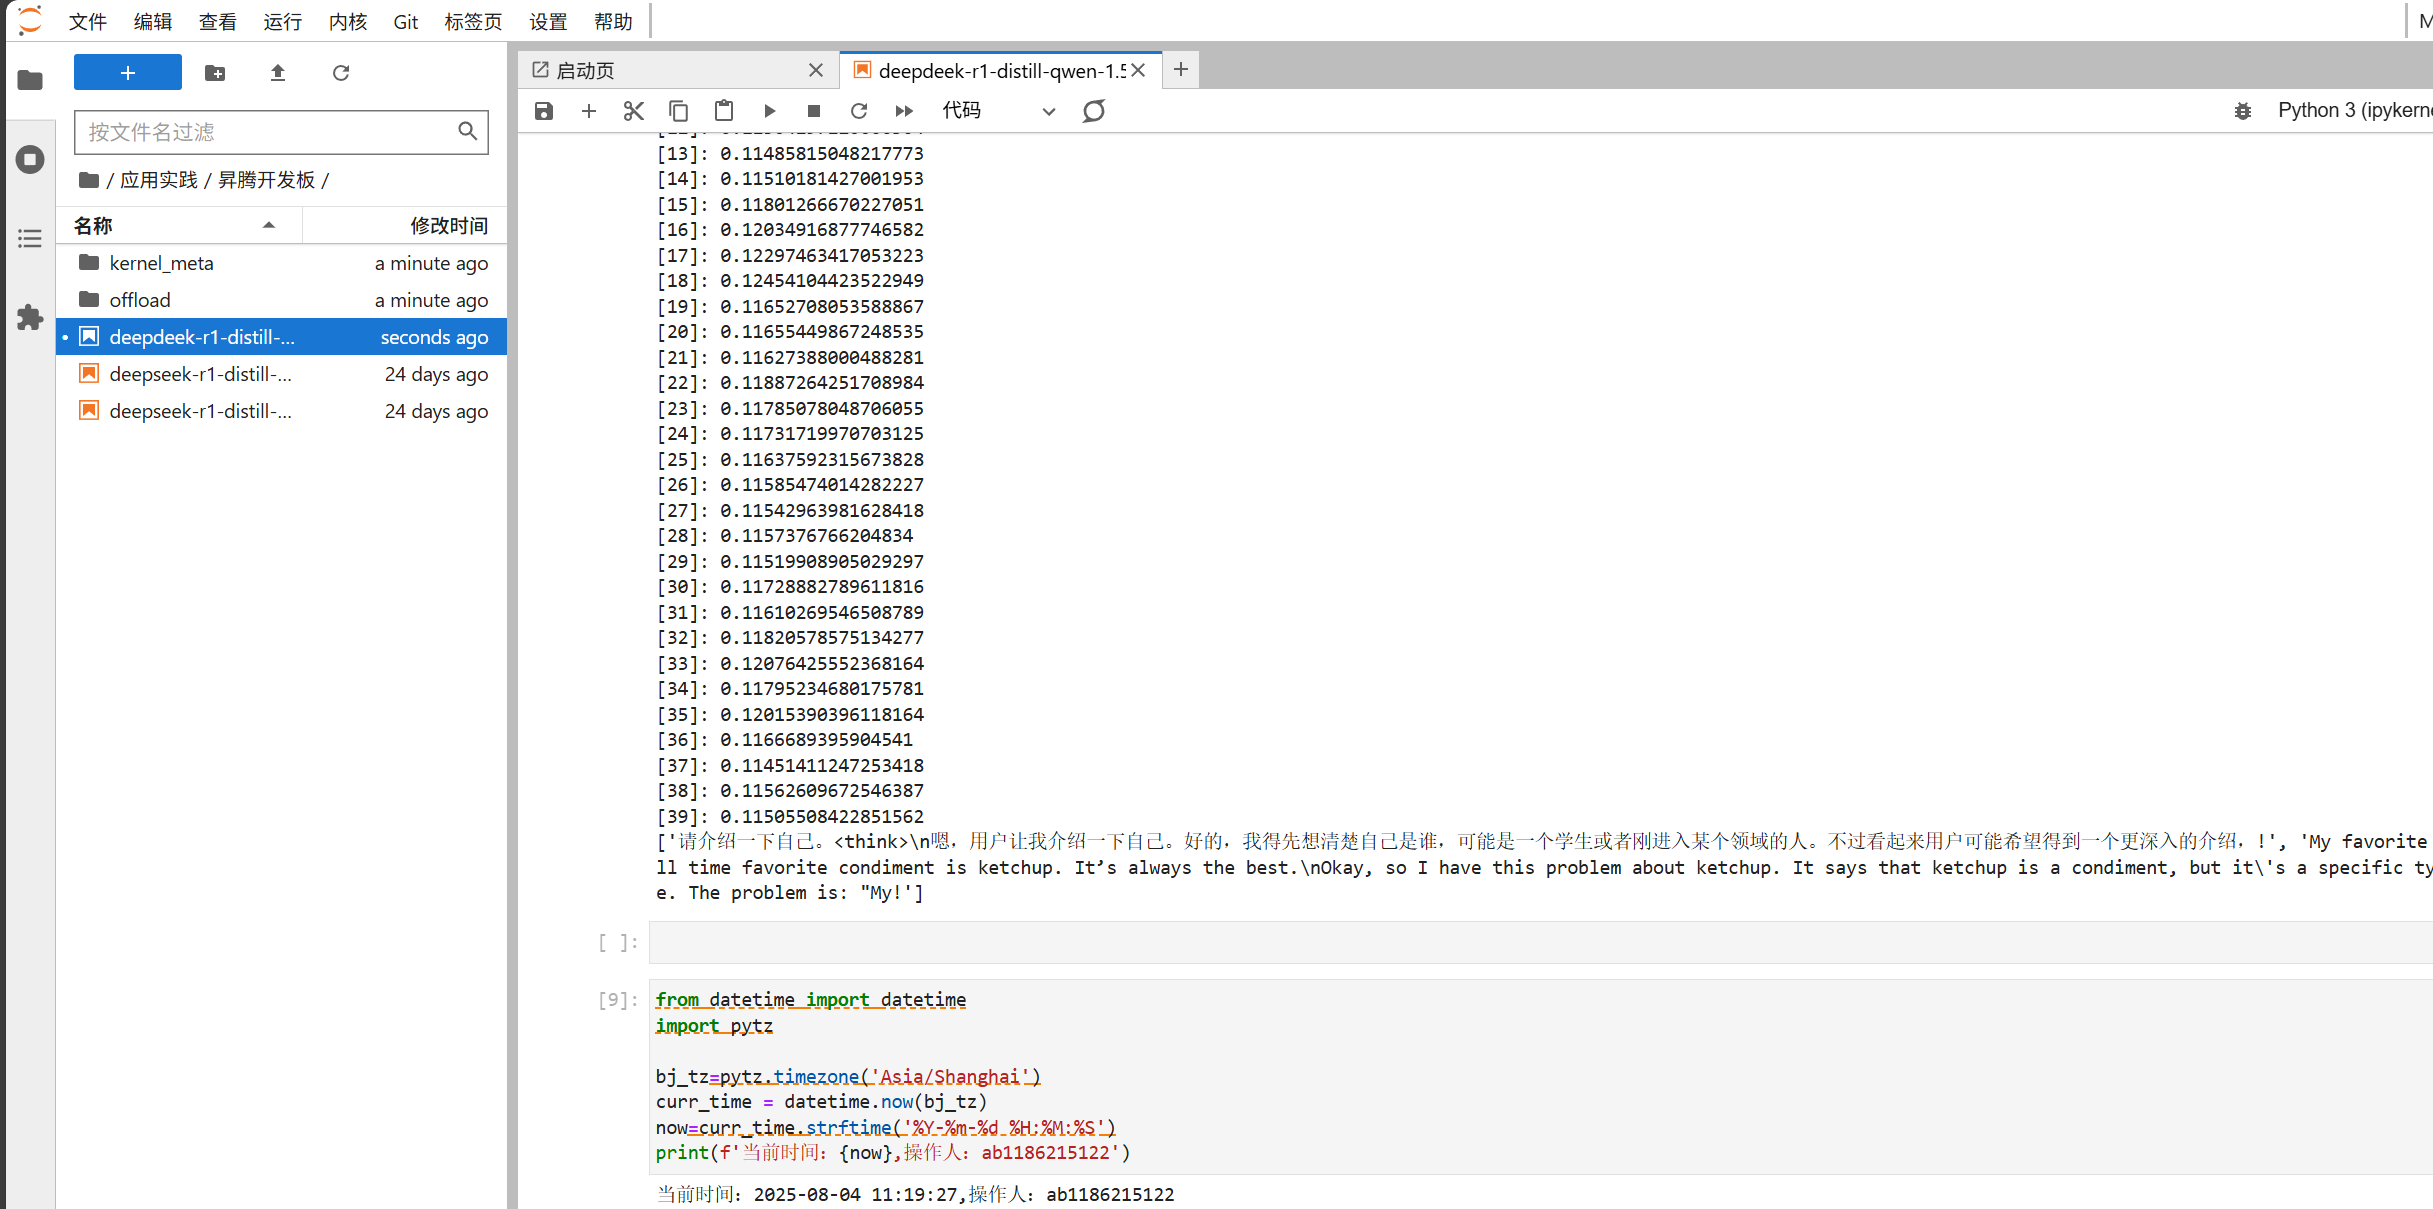
Task: Open the running kernels sidebar panel
Action: pyautogui.click(x=30, y=159)
